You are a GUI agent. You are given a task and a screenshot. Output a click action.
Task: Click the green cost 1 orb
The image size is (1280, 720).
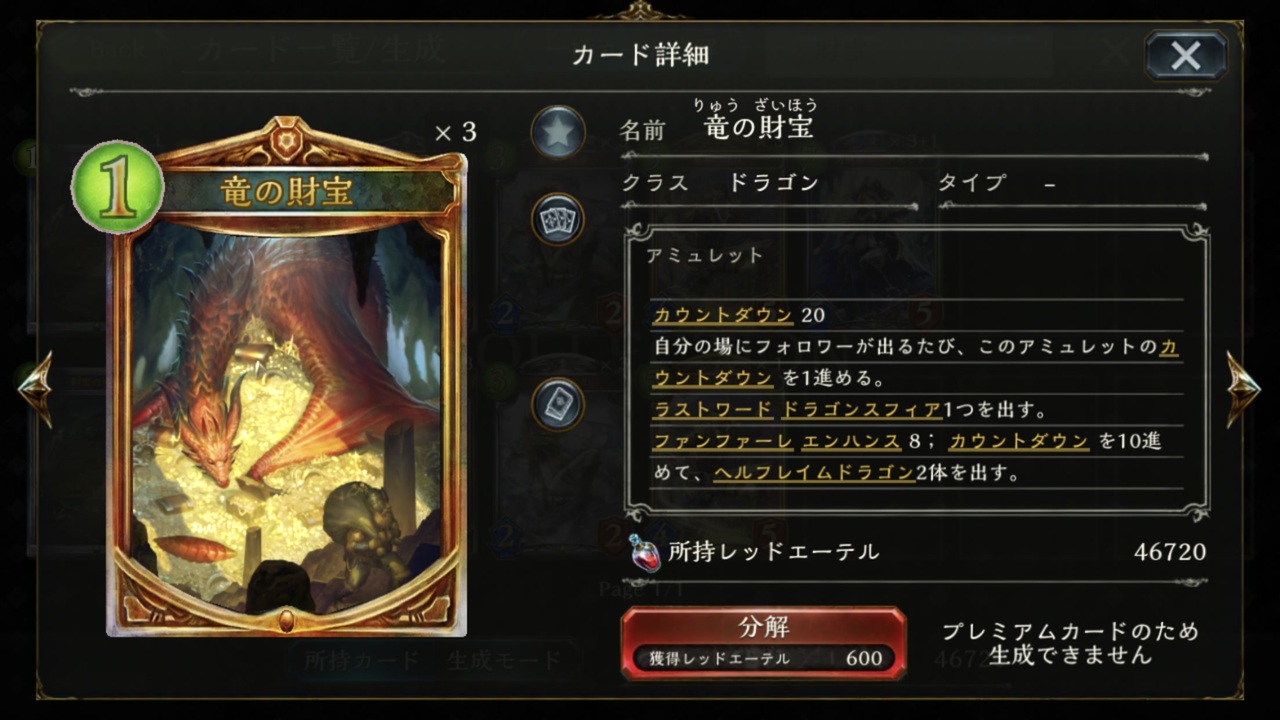[x=117, y=187]
